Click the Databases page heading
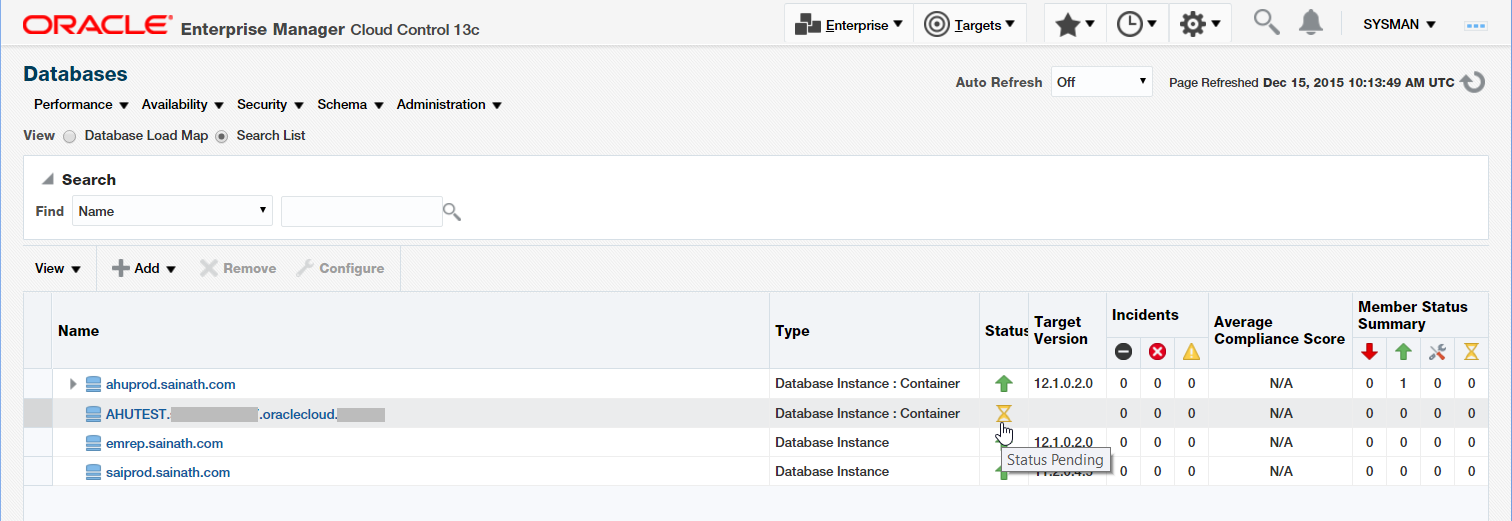The height and width of the screenshot is (521, 1512). 75,74
